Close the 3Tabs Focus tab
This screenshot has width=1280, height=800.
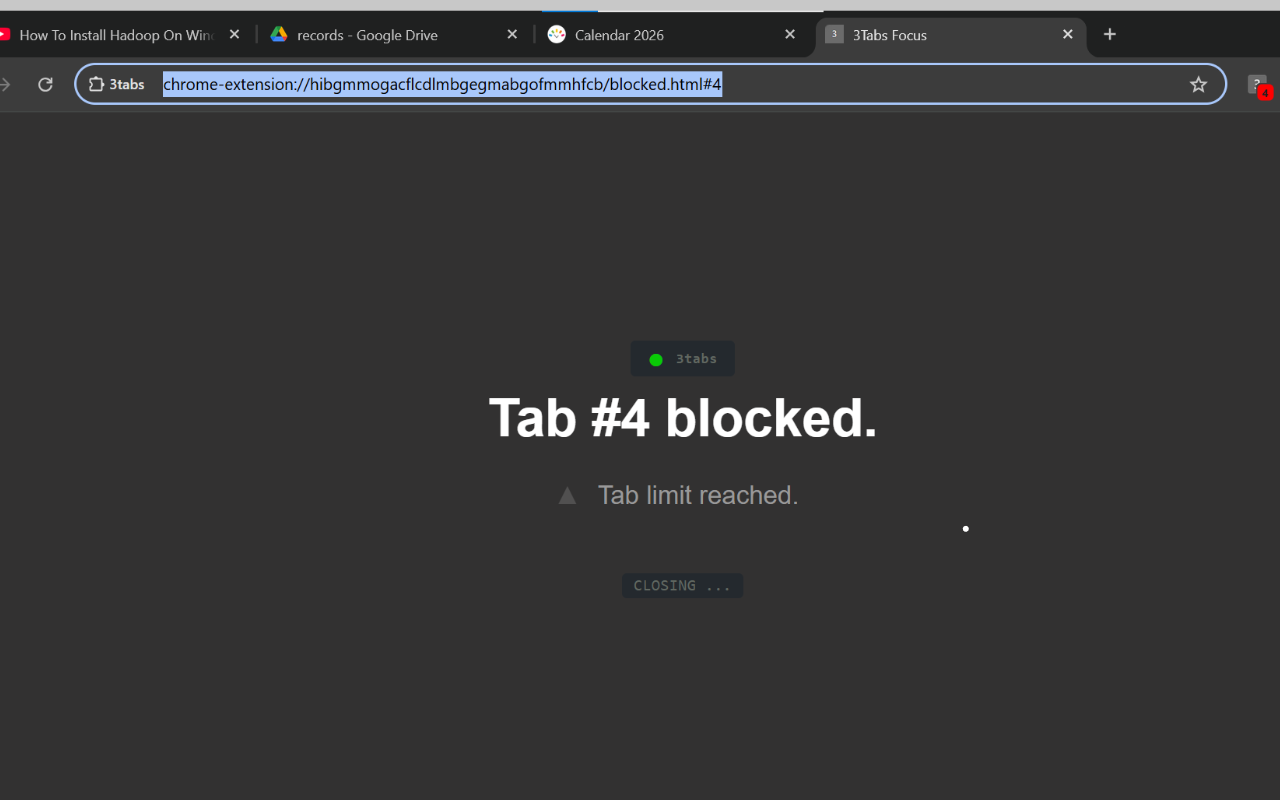pos(1068,34)
